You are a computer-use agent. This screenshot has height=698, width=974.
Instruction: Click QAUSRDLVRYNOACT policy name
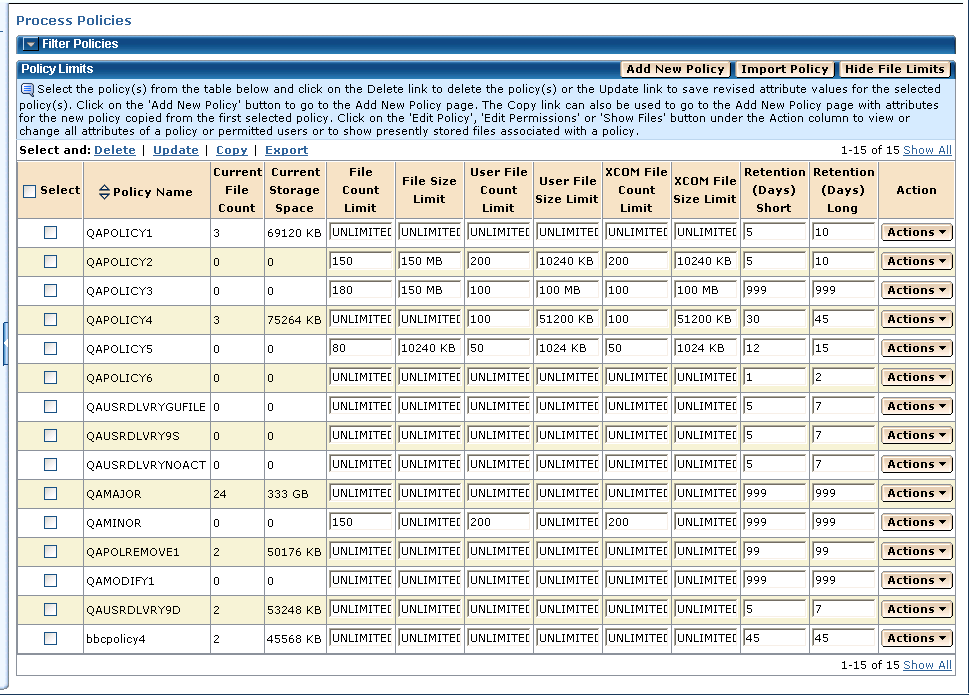point(146,465)
